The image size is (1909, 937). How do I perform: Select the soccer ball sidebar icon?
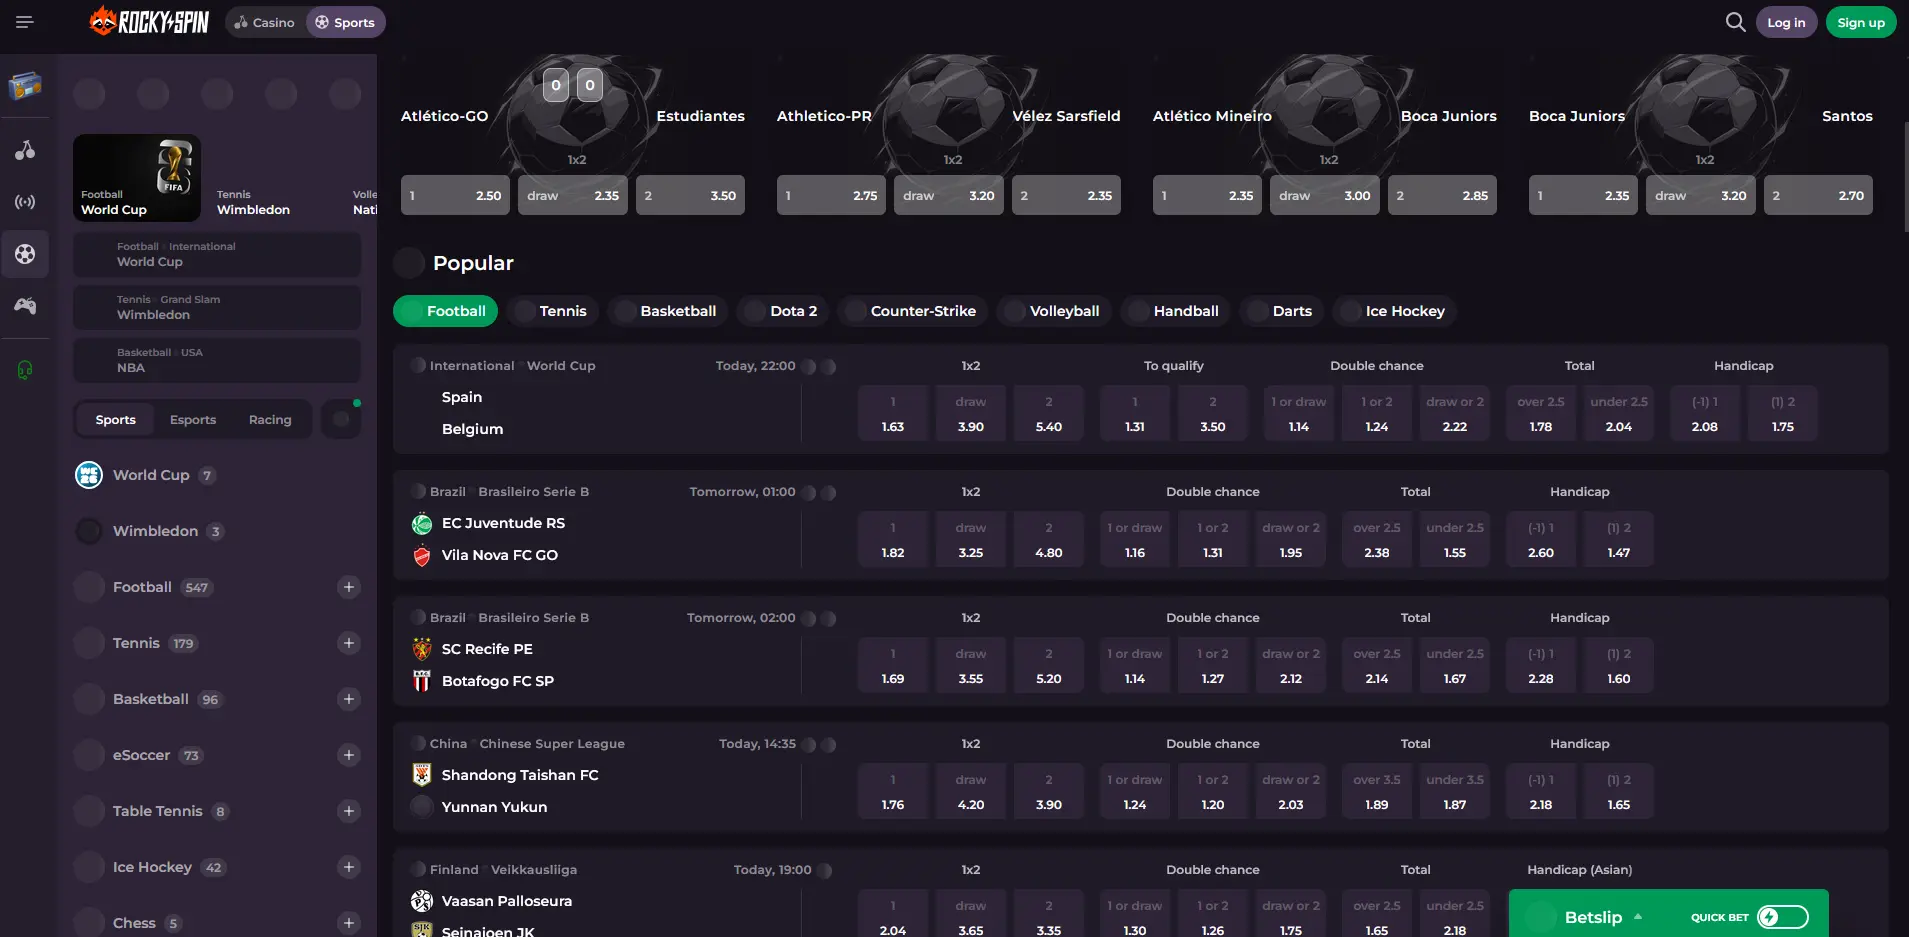[x=25, y=254]
